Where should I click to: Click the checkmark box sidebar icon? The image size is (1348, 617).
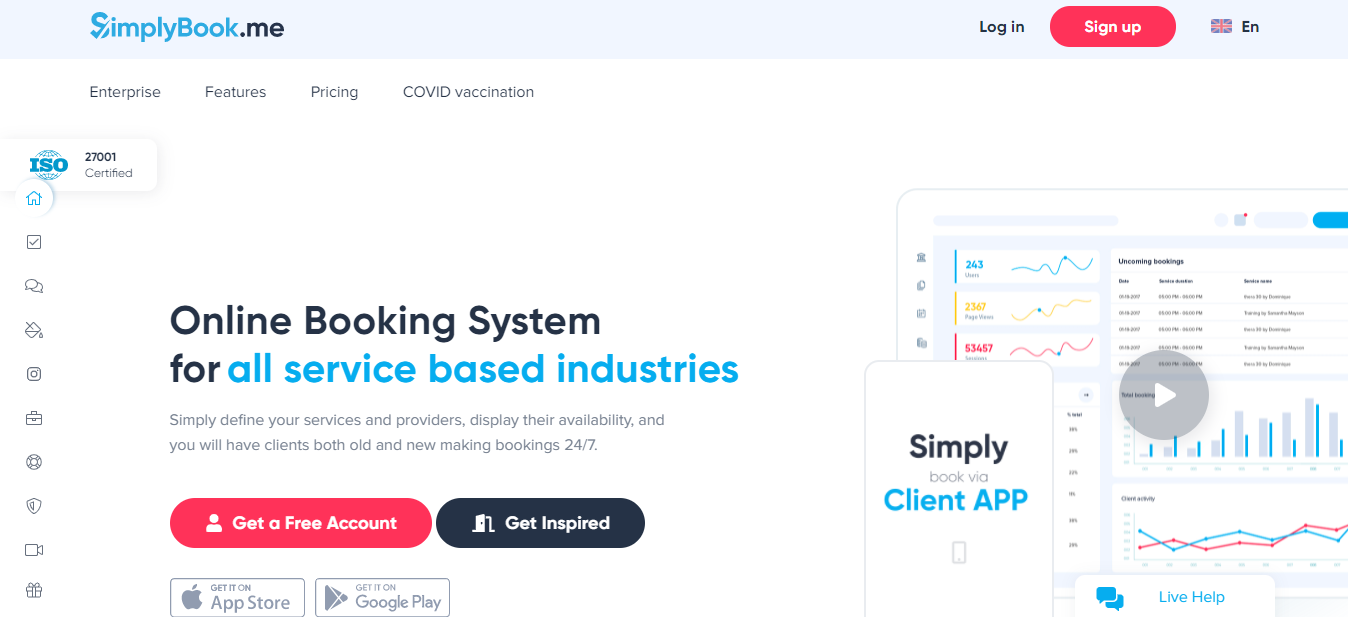34,242
